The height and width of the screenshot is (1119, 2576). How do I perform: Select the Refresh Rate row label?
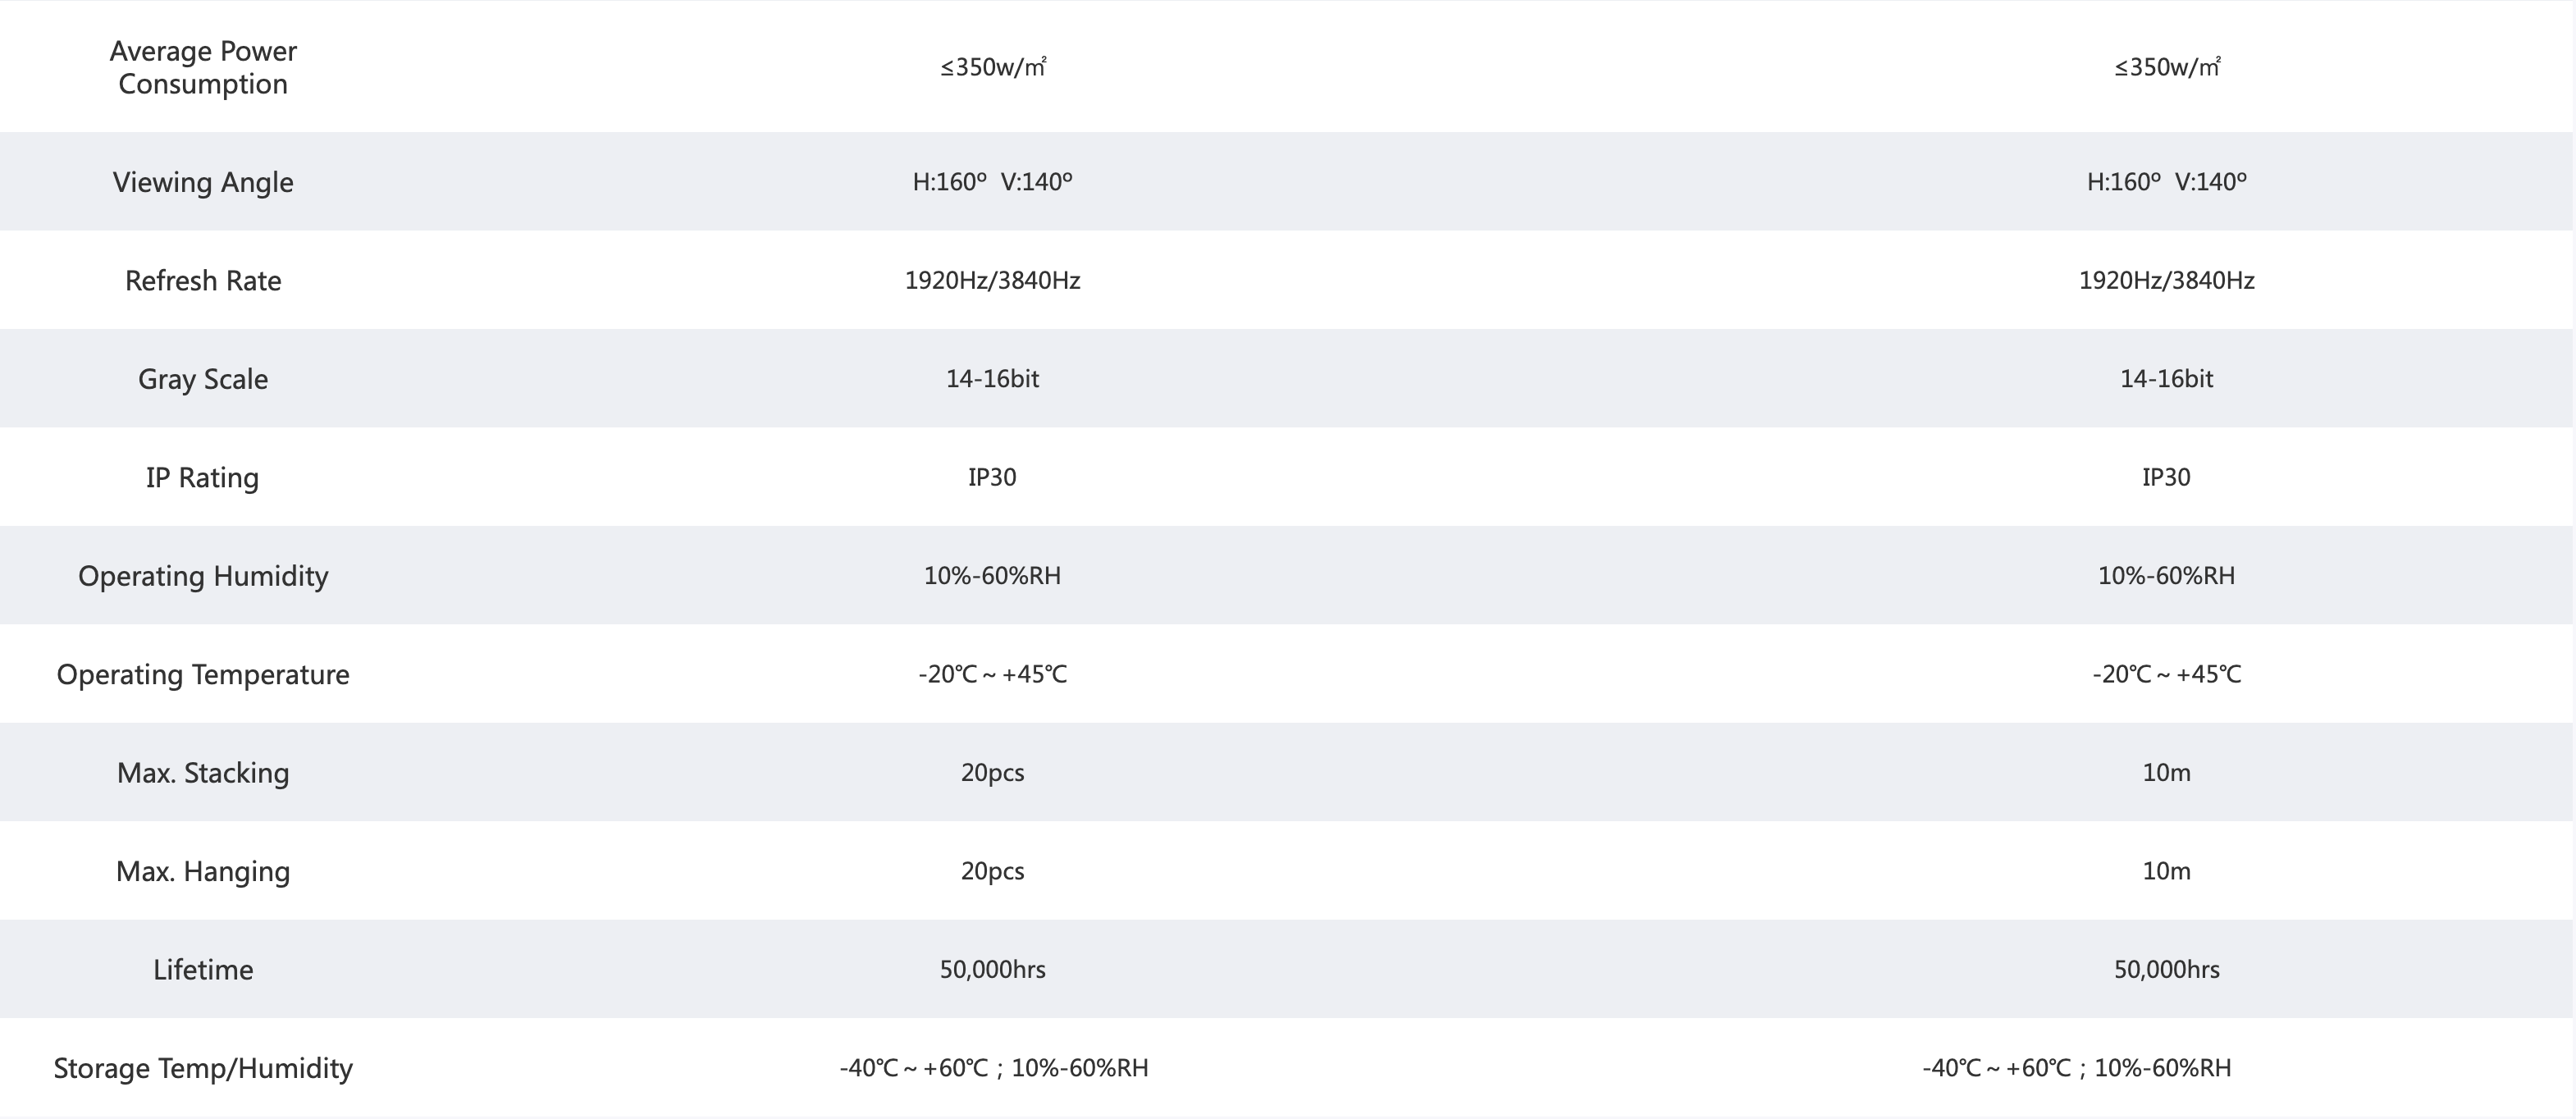(203, 280)
